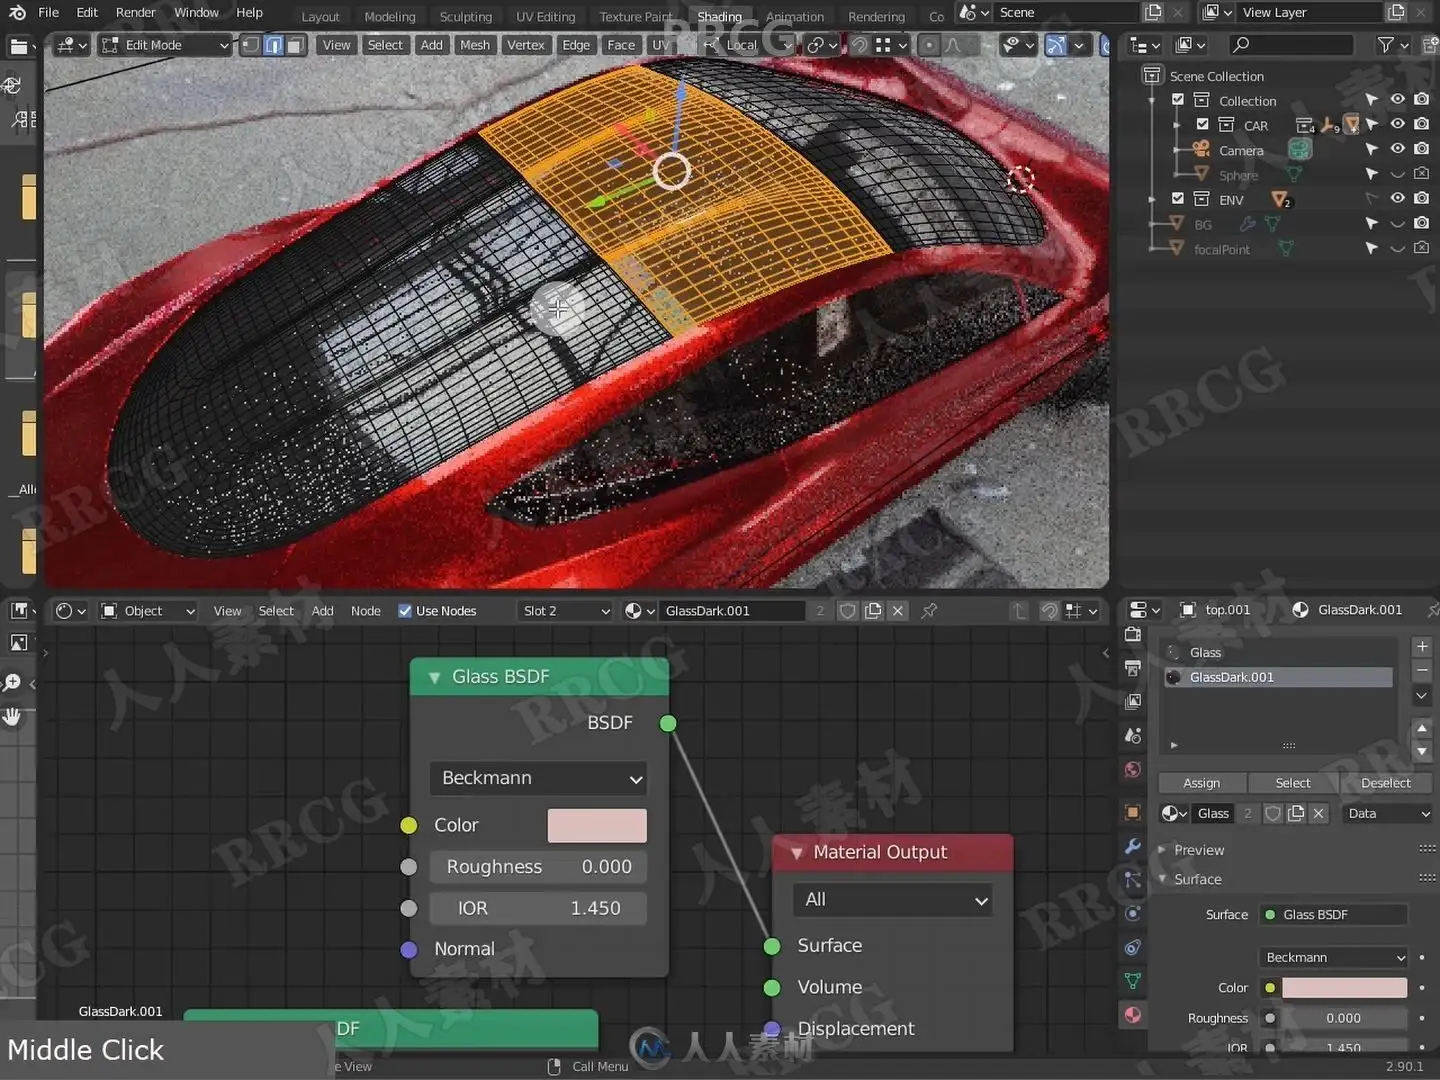This screenshot has width=1440, height=1080.
Task: Toggle Use Nodes checkbox
Action: tap(405, 611)
